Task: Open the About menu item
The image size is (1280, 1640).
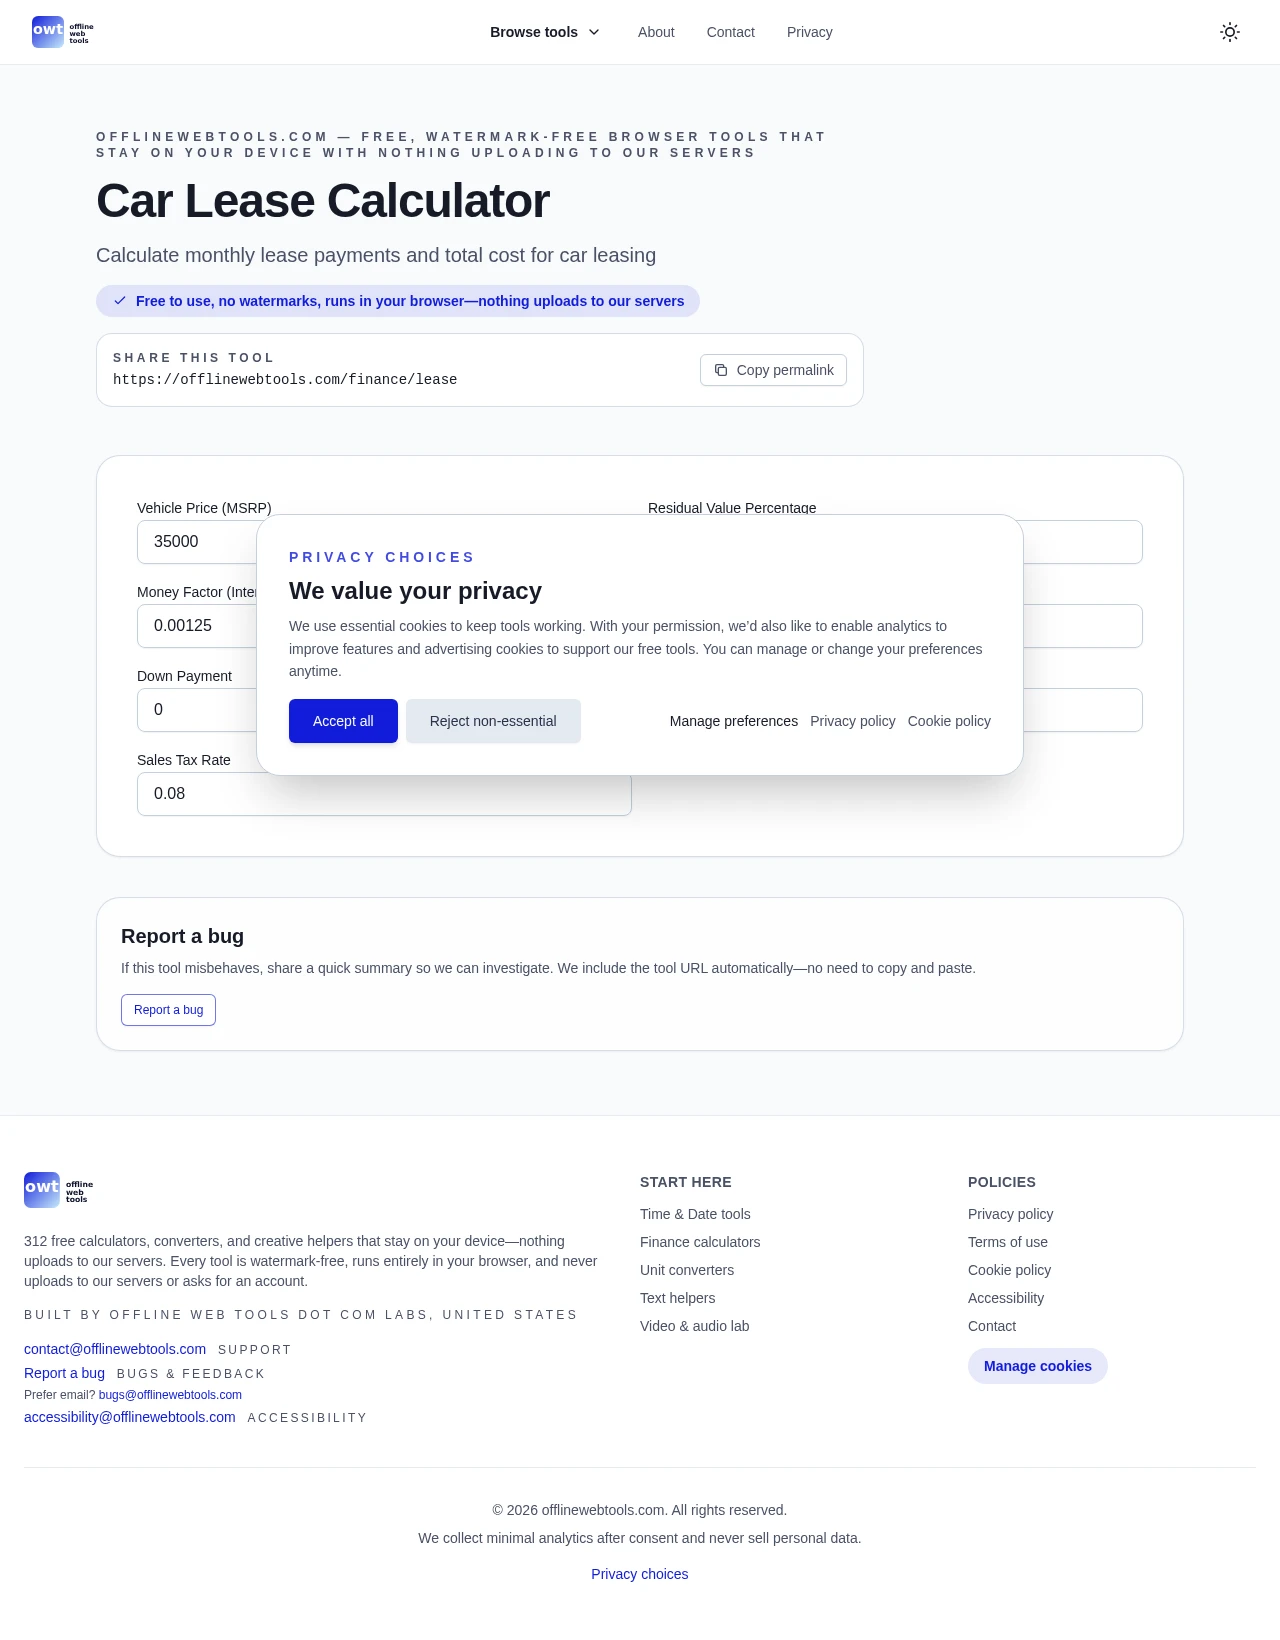Action: click(x=656, y=32)
